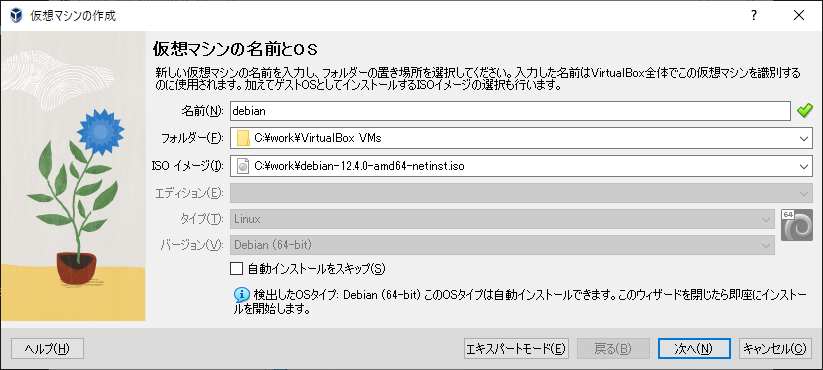The image size is (823, 370).
Task: Switch to エキスパートモード(E)
Action: [x=516, y=348]
